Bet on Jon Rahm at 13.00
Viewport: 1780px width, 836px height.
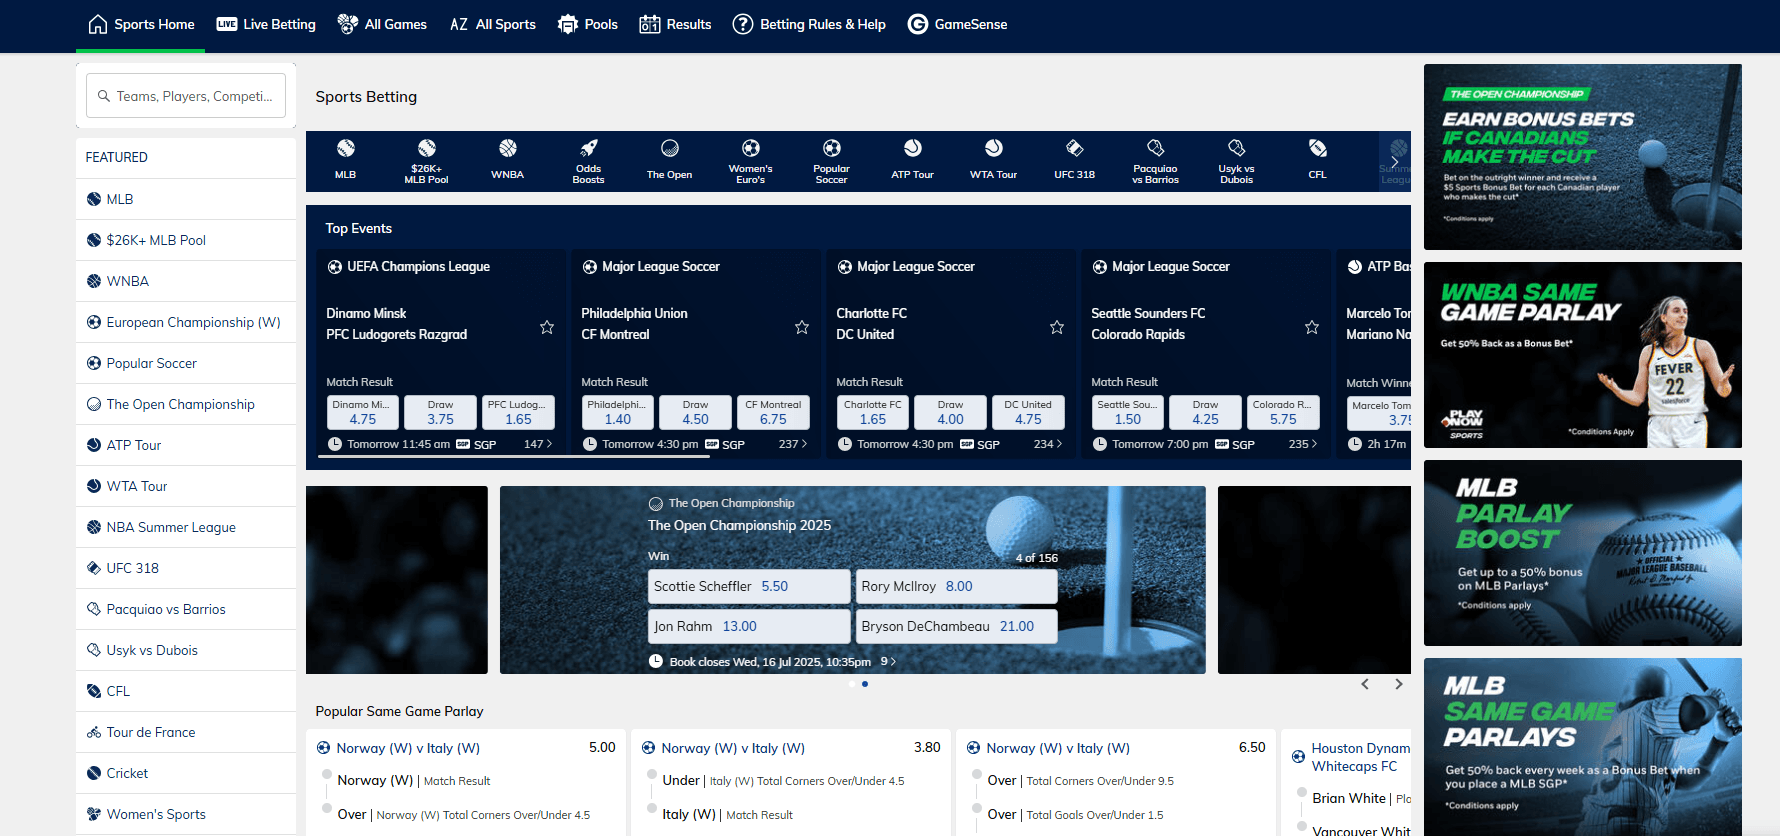[x=749, y=626]
